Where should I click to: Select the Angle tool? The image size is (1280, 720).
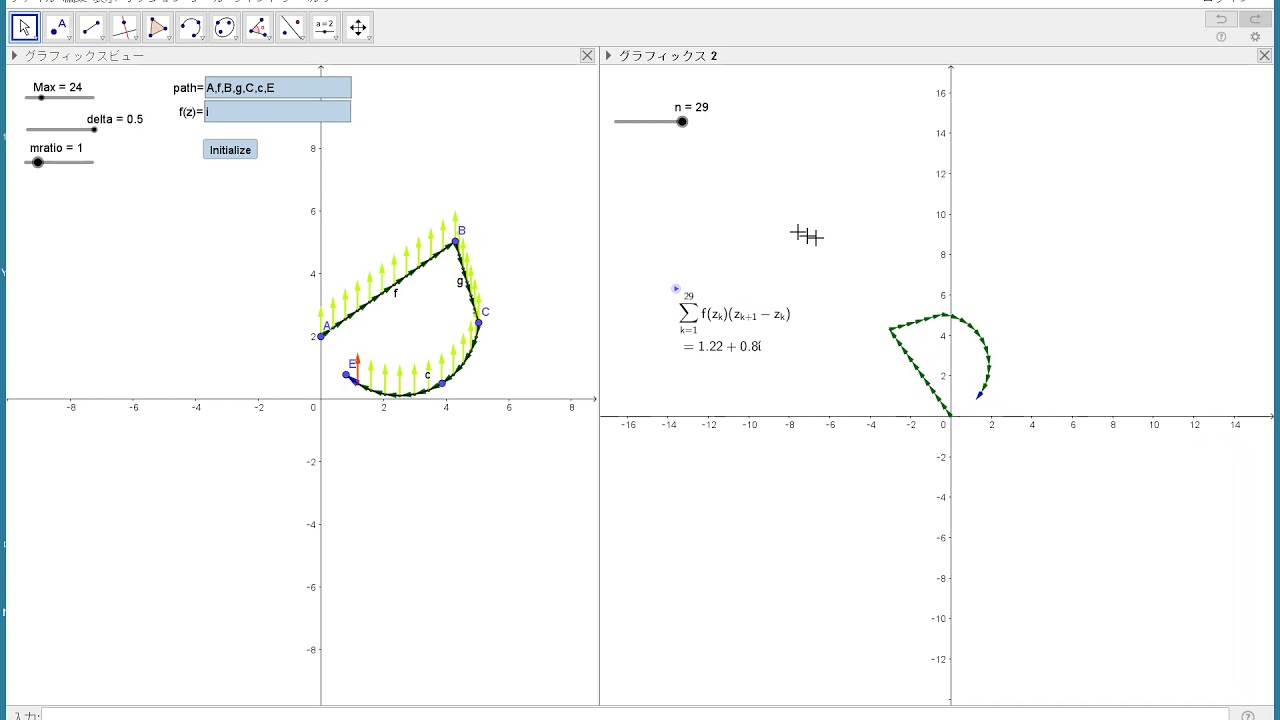click(257, 27)
